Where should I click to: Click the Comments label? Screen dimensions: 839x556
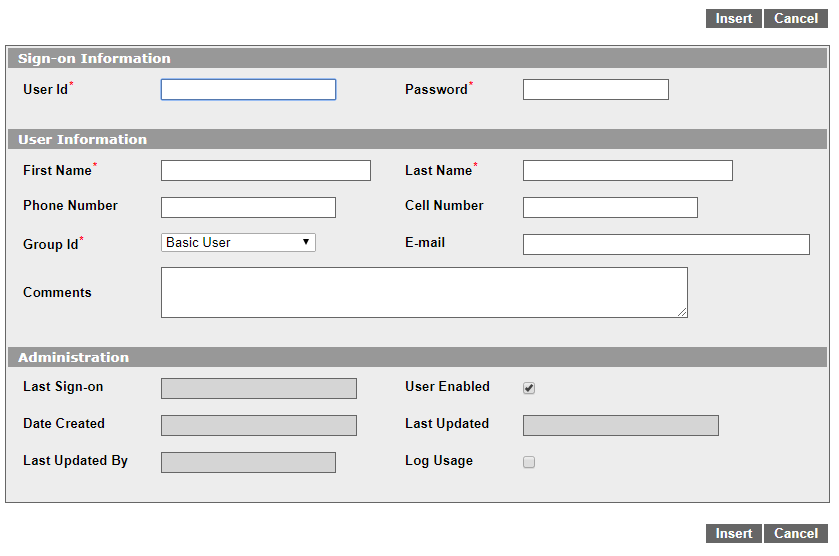pos(57,292)
